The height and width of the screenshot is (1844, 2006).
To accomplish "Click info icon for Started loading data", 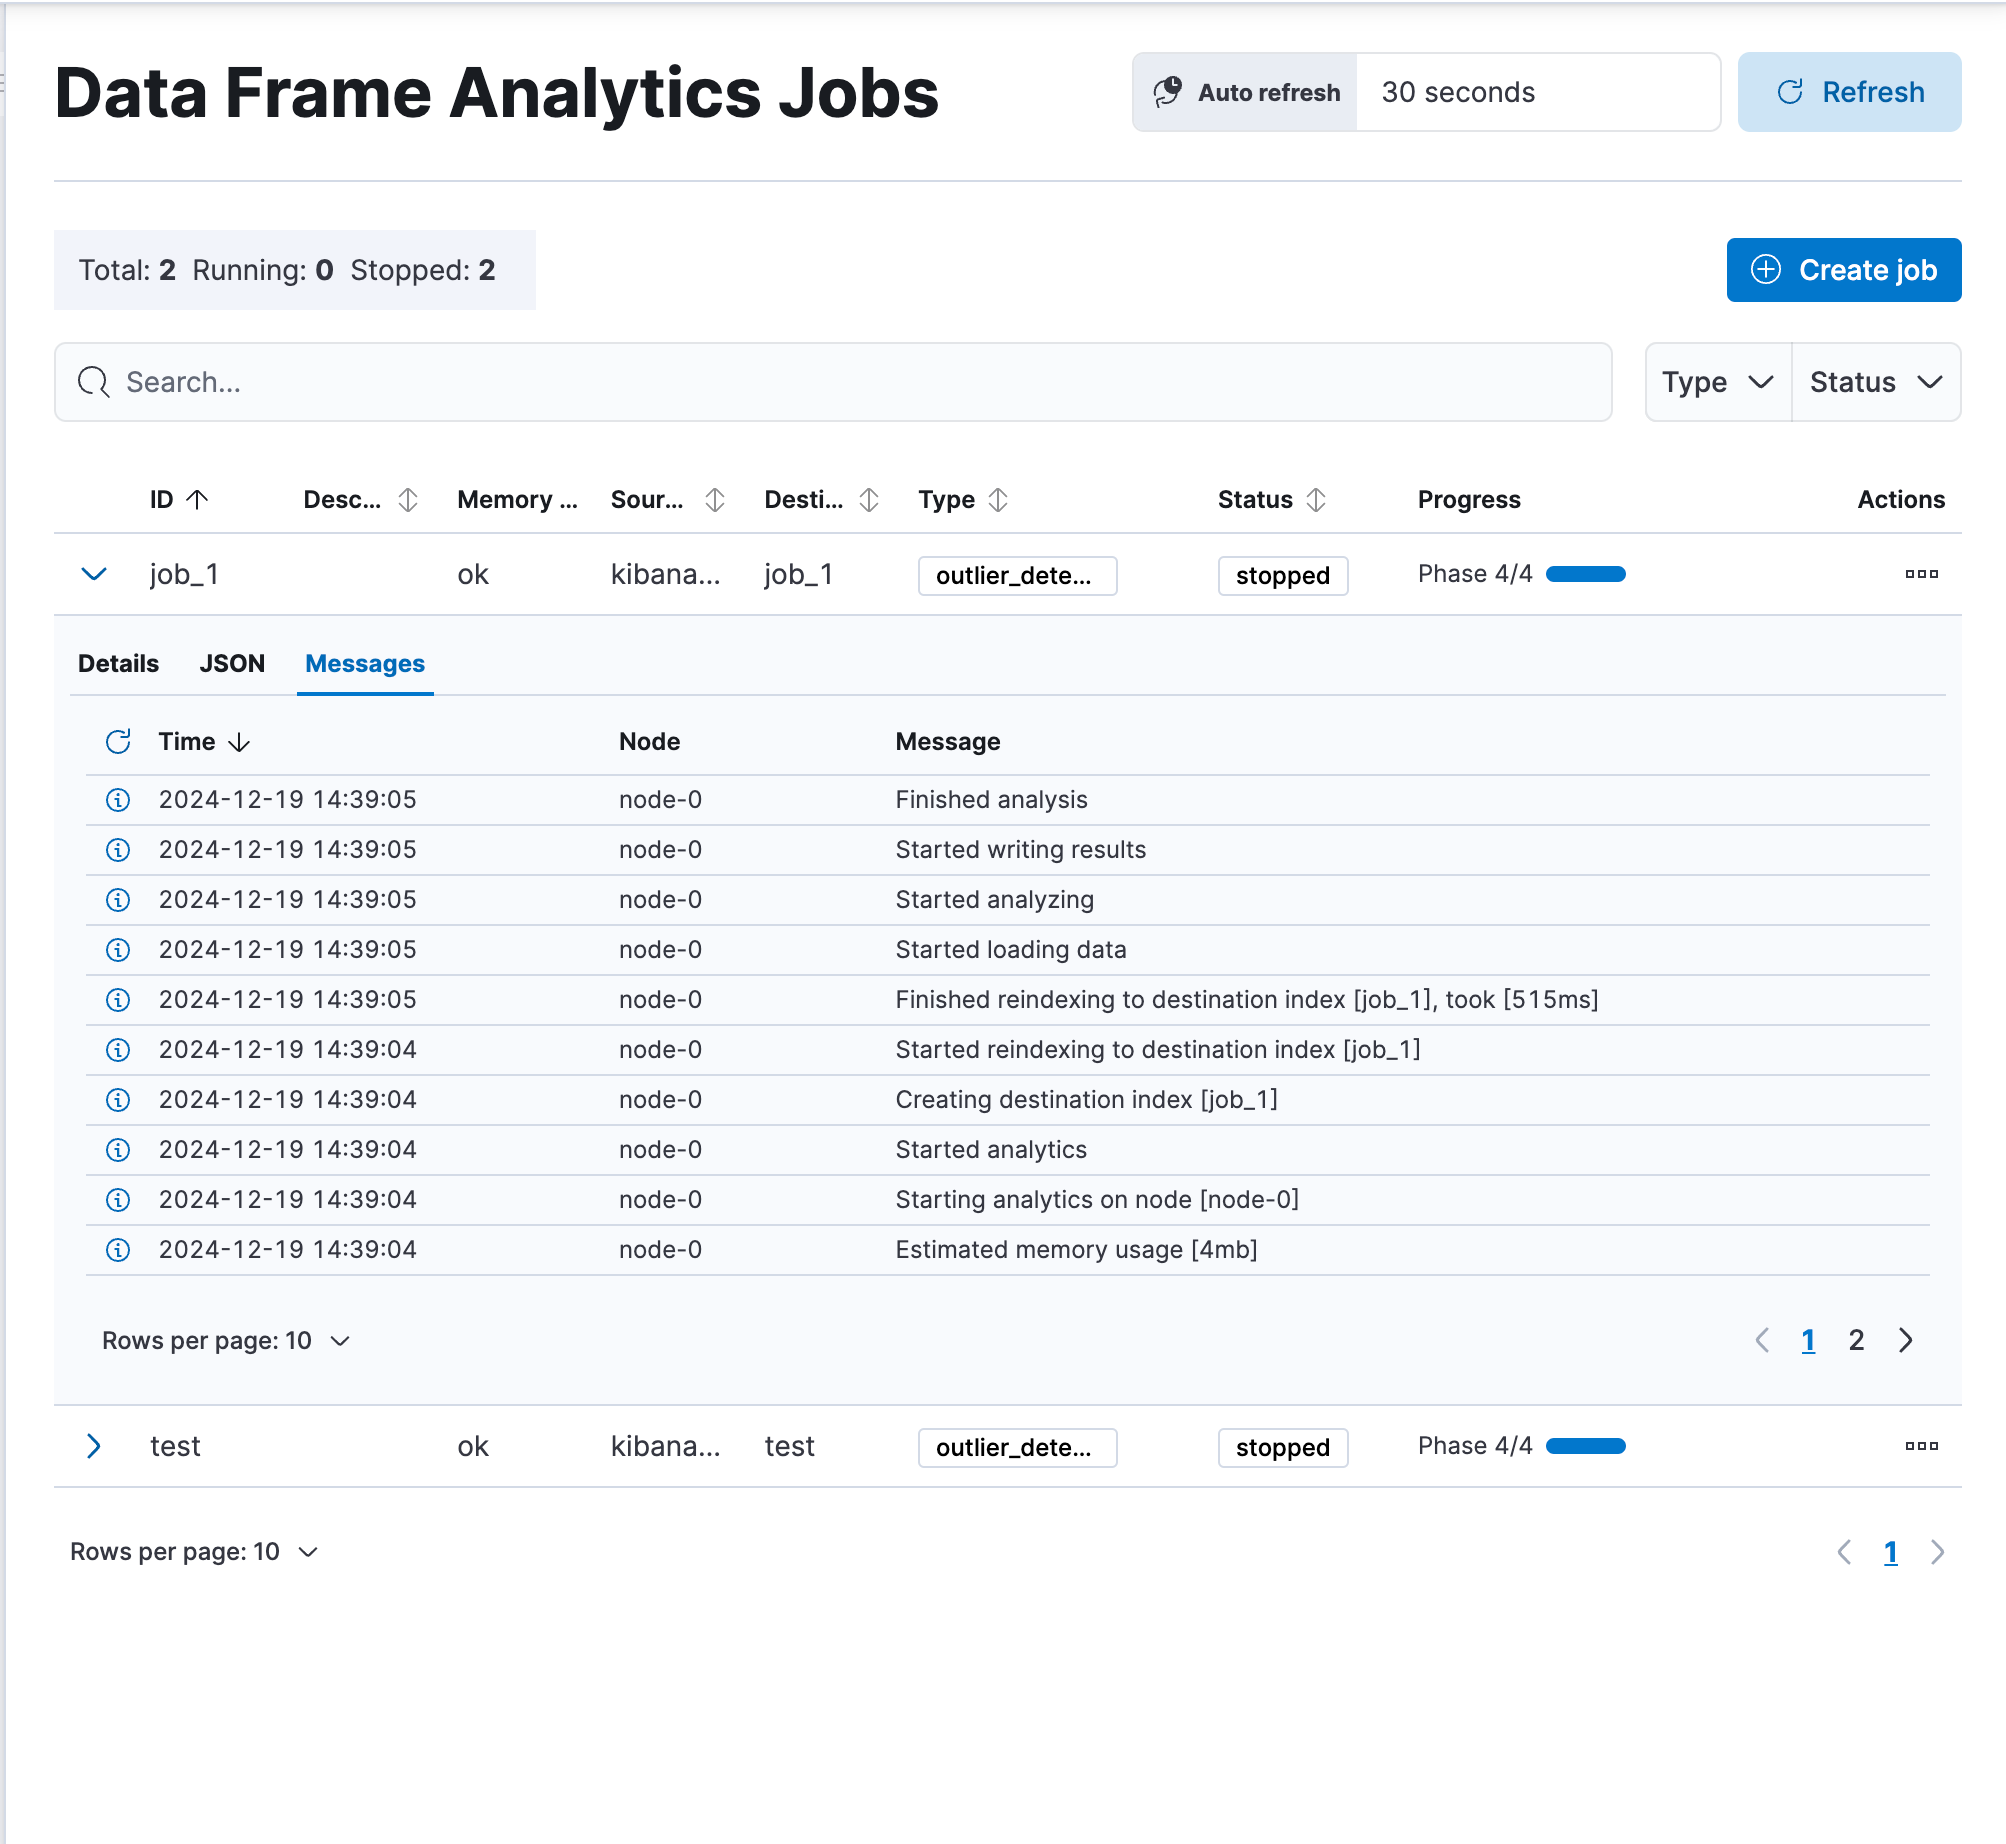I will click(118, 950).
